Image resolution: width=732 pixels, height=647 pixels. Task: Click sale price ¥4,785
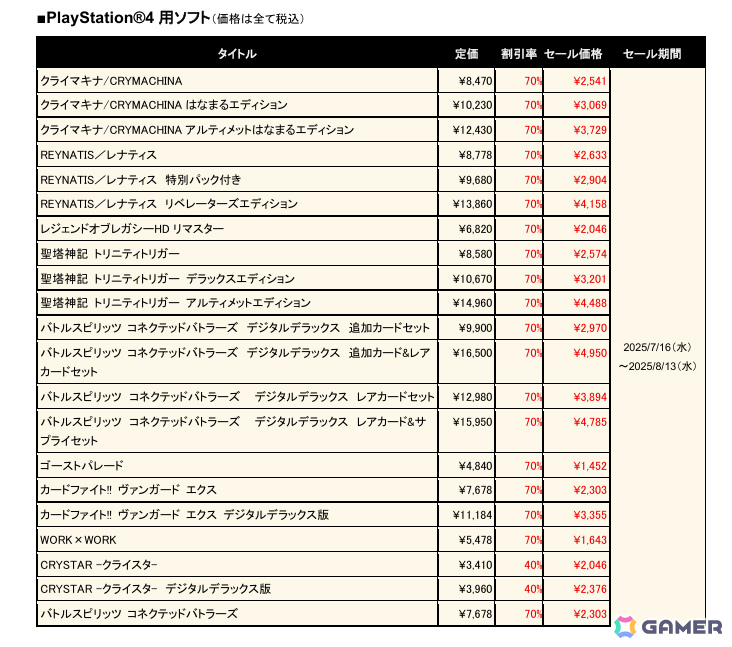point(590,422)
